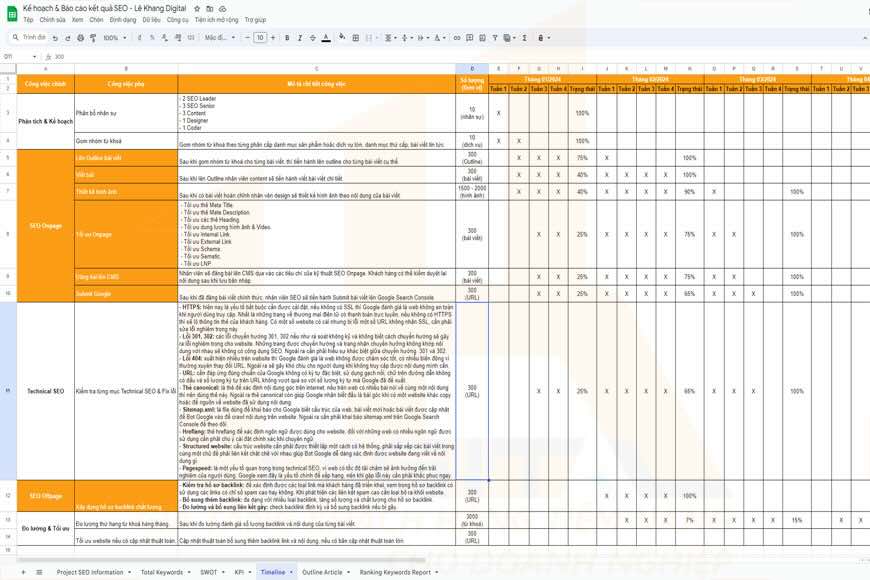Open the fill color bucket picker
Screen dimensions: 870x580
(x=342, y=38)
